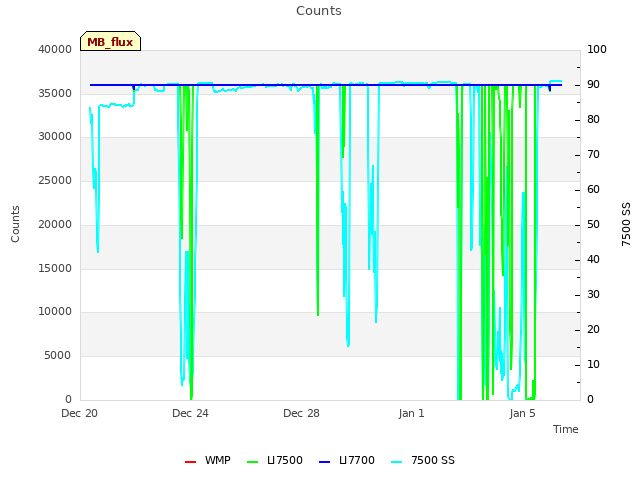Click the left Counts axis title

click(x=15, y=224)
